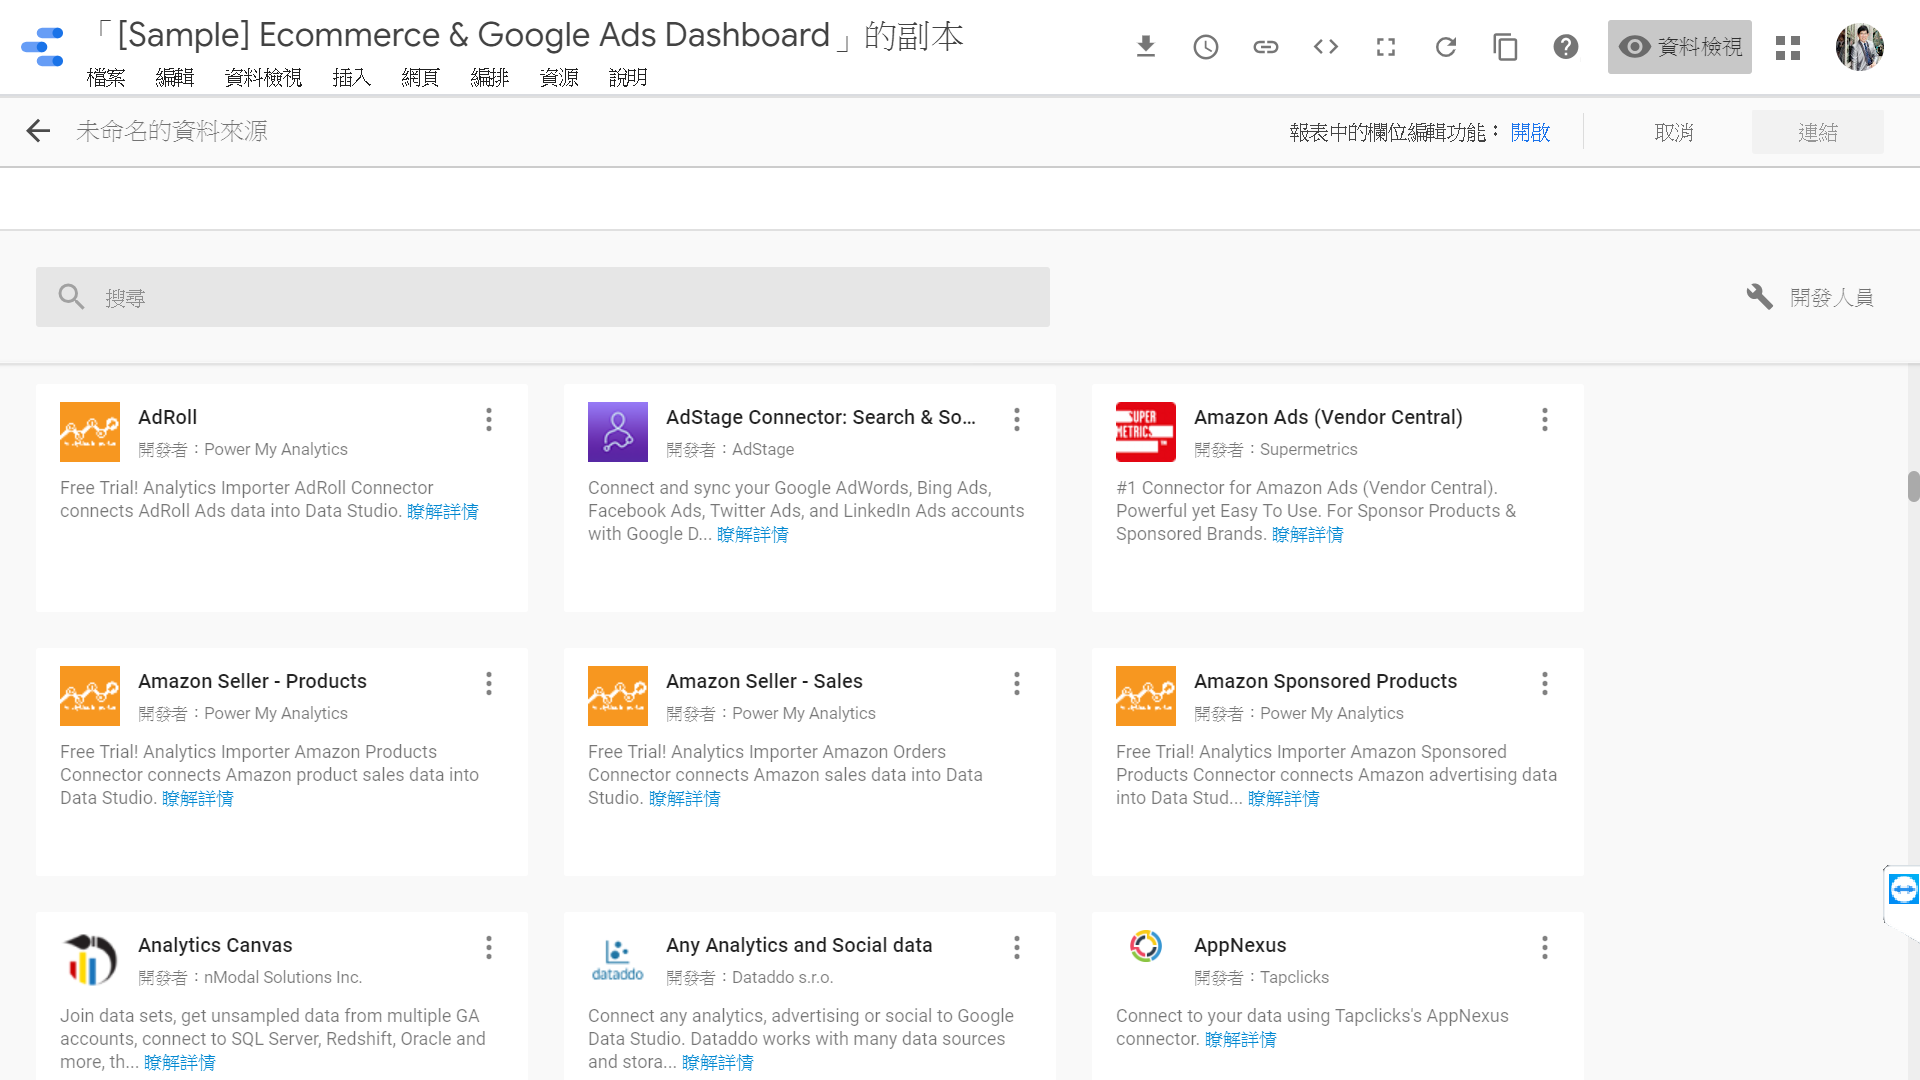Open the help question mark icon
The image size is (1920, 1080).
point(1566,47)
